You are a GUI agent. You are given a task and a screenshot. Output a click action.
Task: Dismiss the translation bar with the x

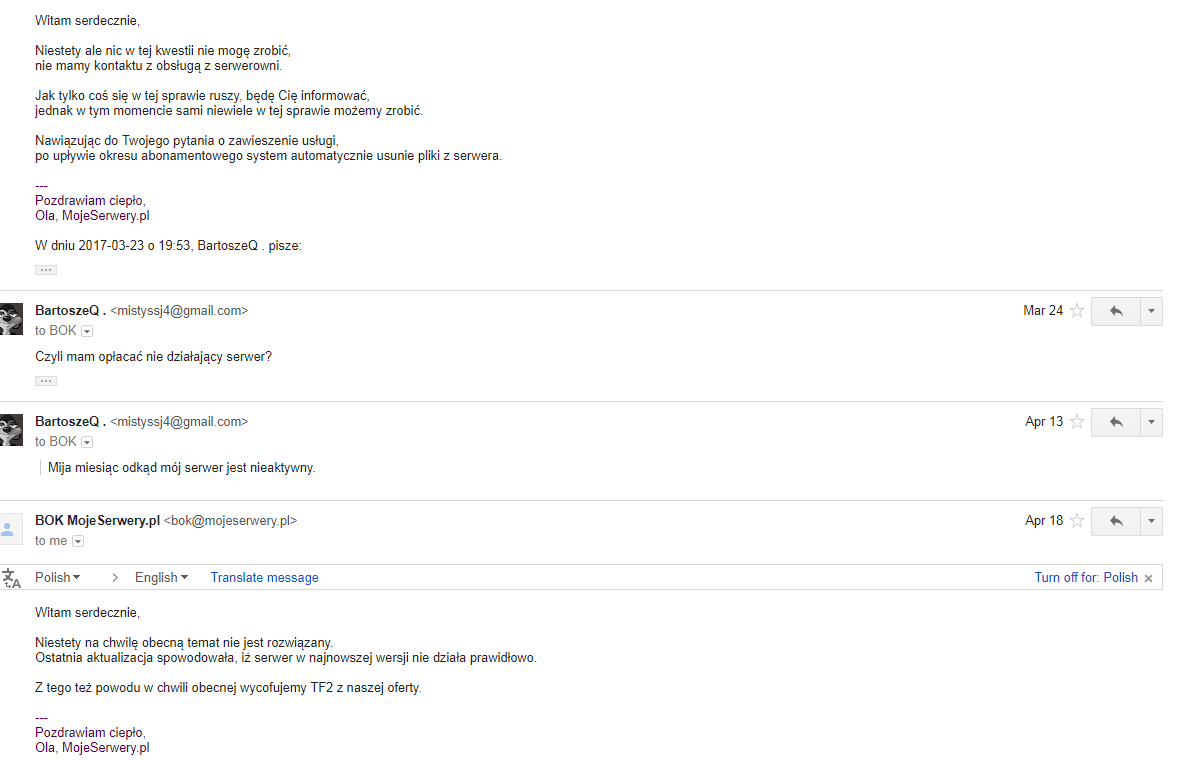pyautogui.click(x=1148, y=578)
